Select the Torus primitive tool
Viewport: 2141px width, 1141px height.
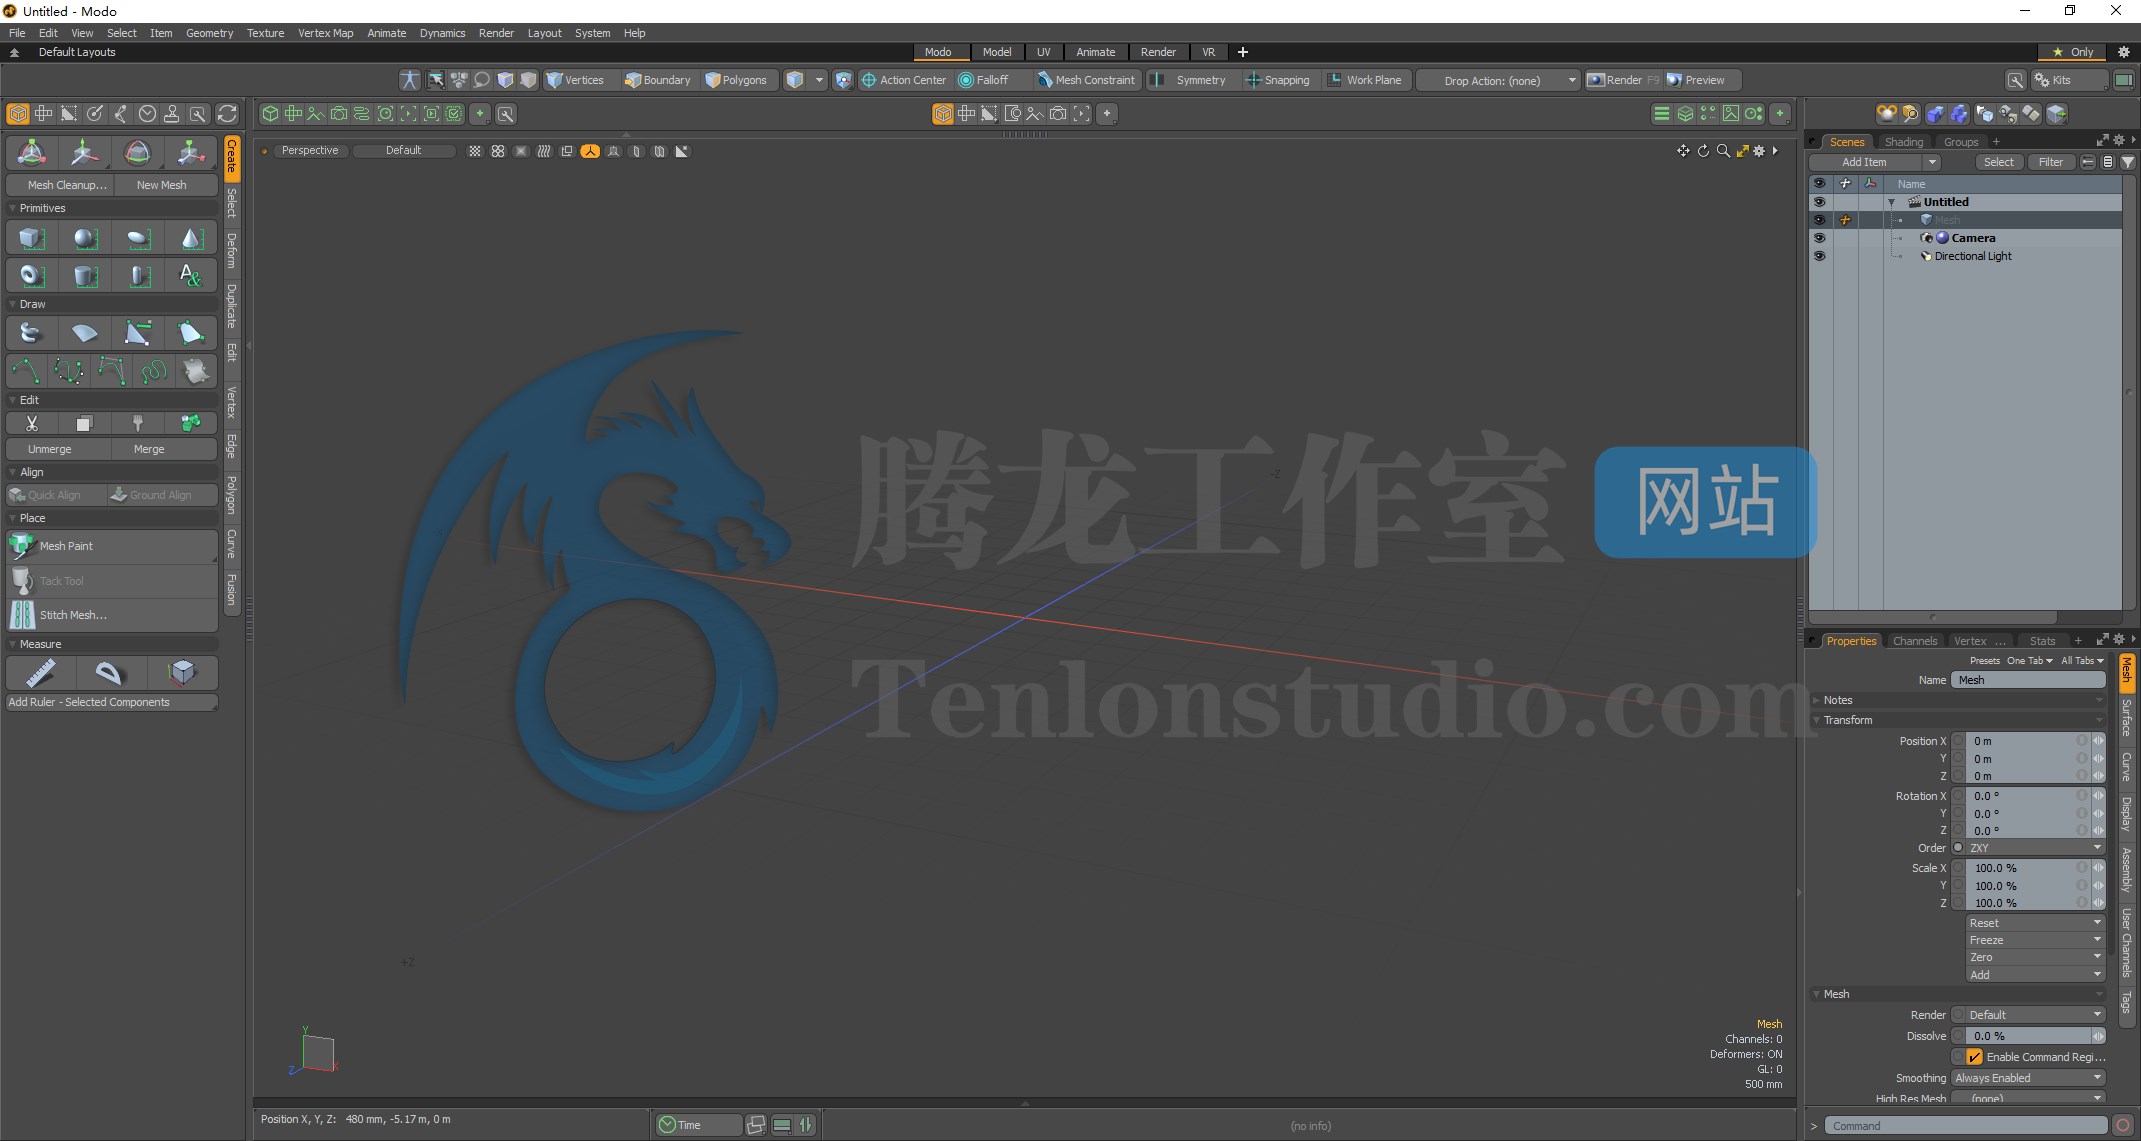31,275
